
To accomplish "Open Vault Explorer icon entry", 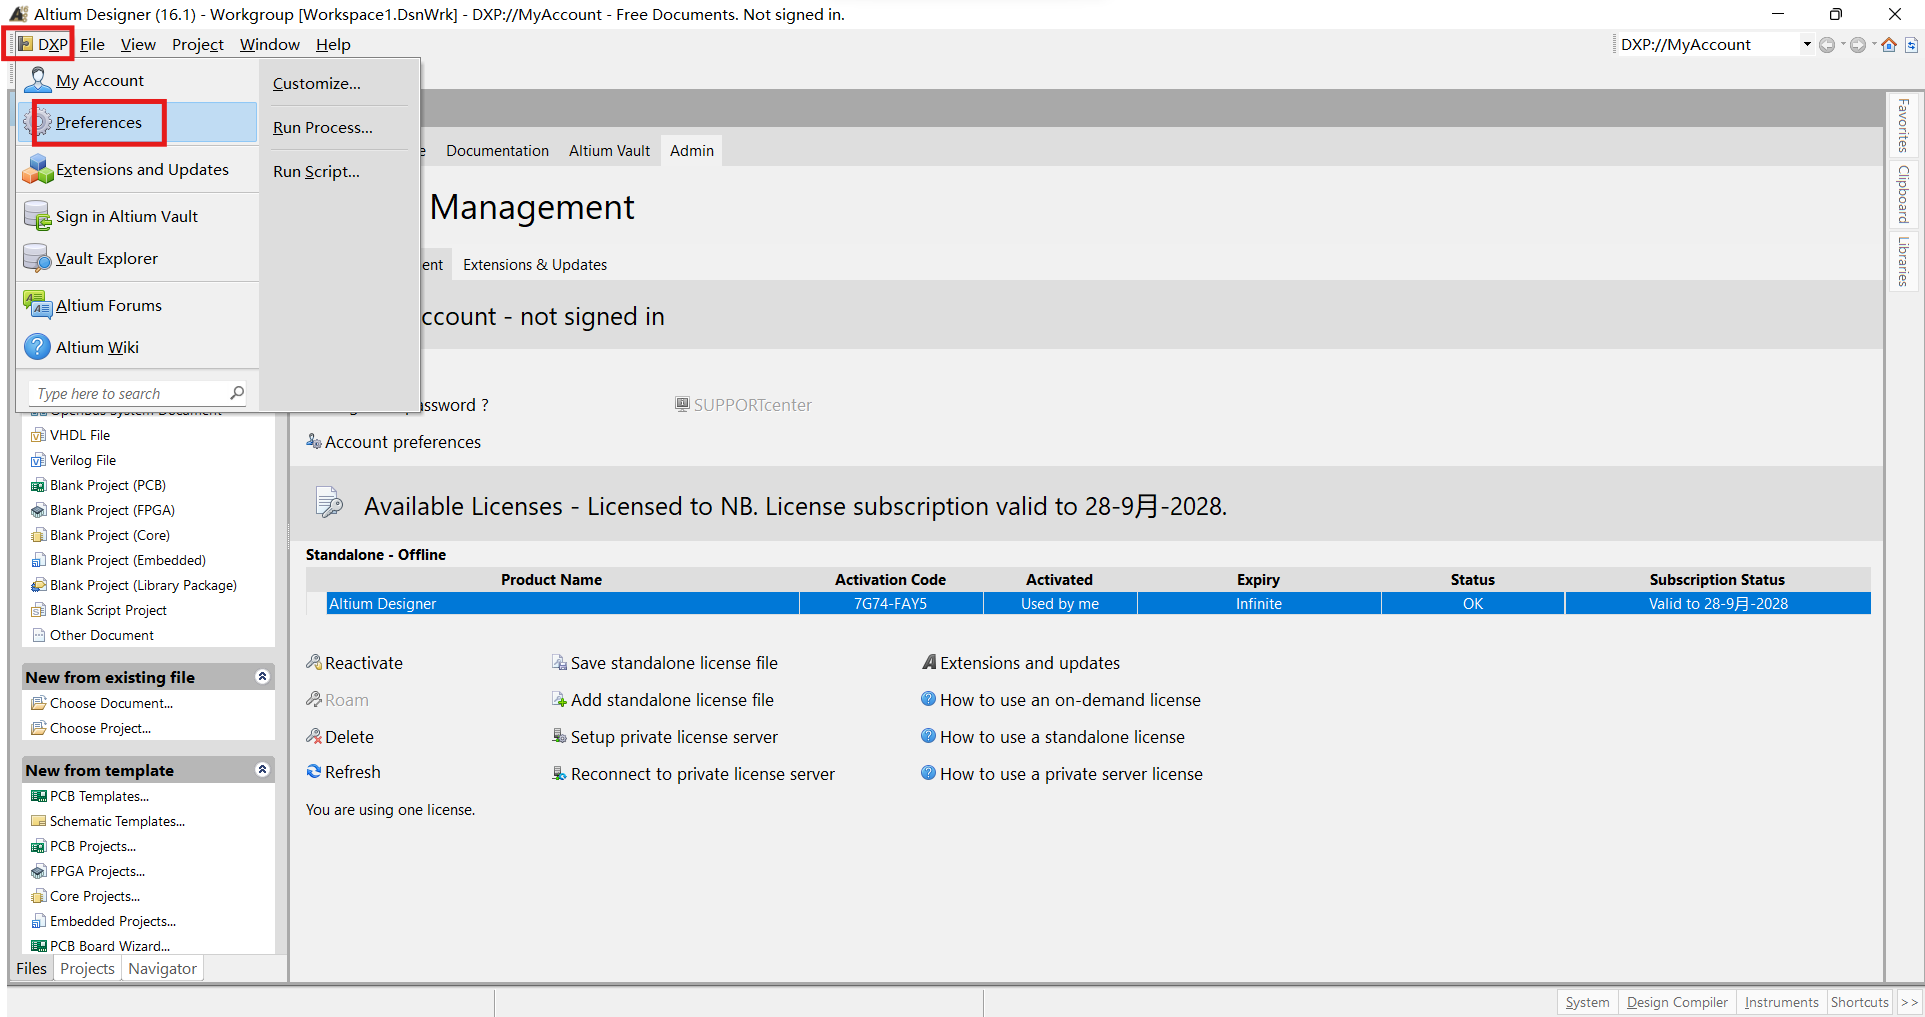I will pyautogui.click(x=37, y=258).
